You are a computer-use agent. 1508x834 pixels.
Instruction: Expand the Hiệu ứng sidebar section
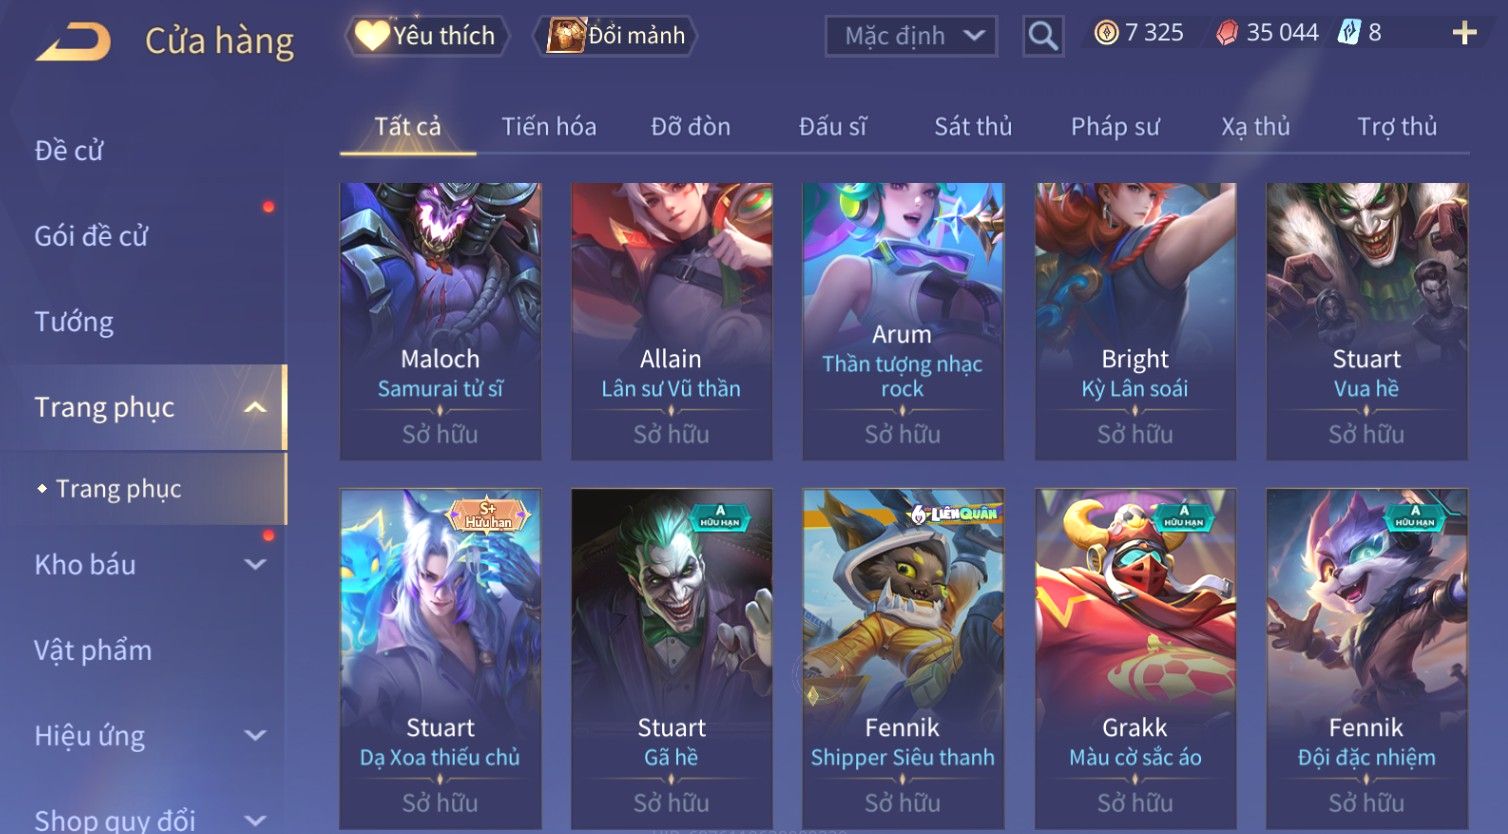256,735
